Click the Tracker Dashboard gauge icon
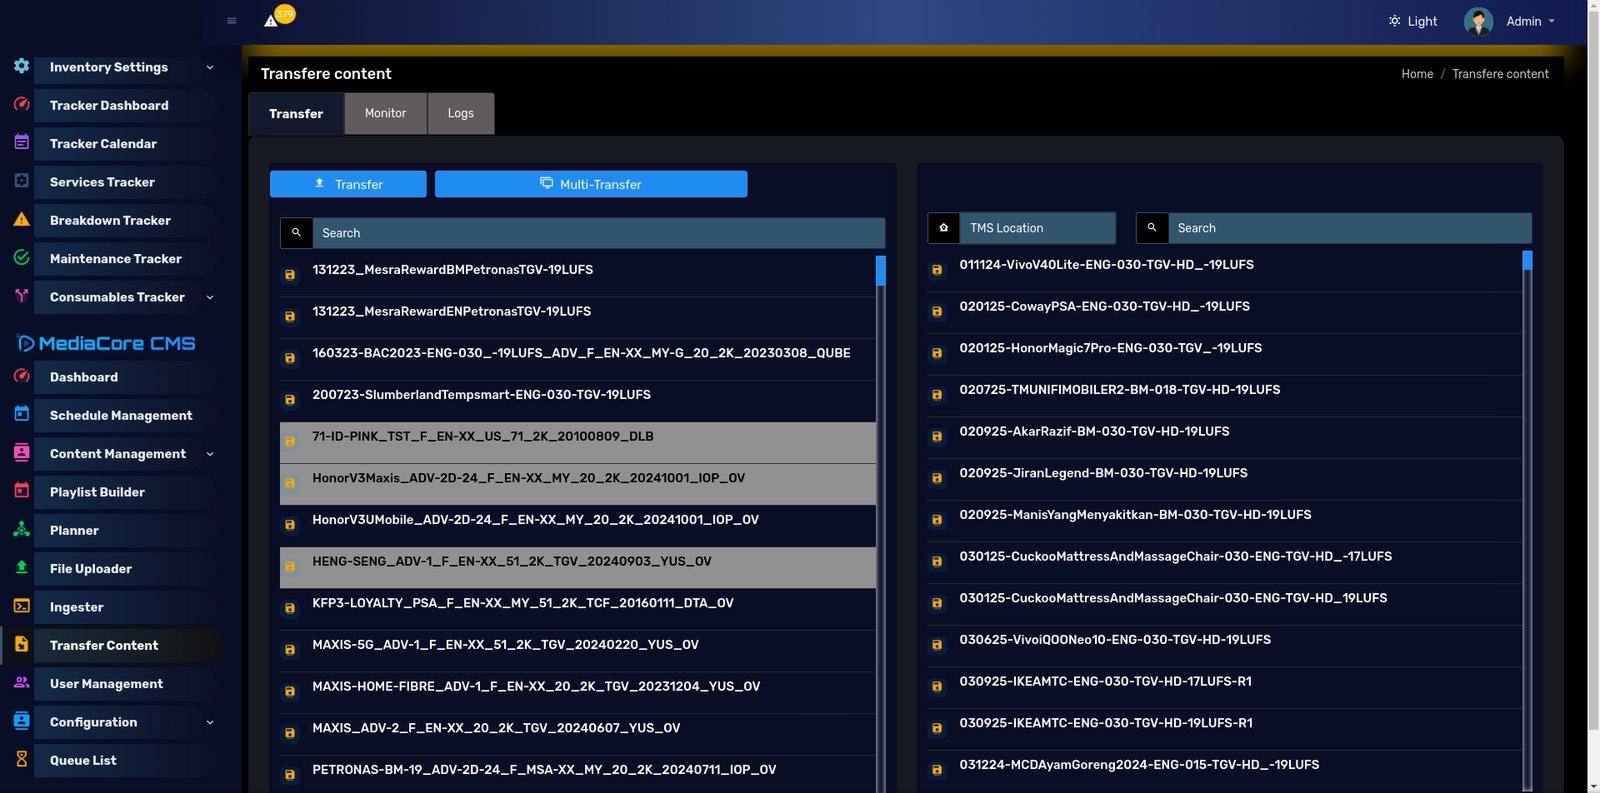The width and height of the screenshot is (1600, 793). (x=21, y=104)
